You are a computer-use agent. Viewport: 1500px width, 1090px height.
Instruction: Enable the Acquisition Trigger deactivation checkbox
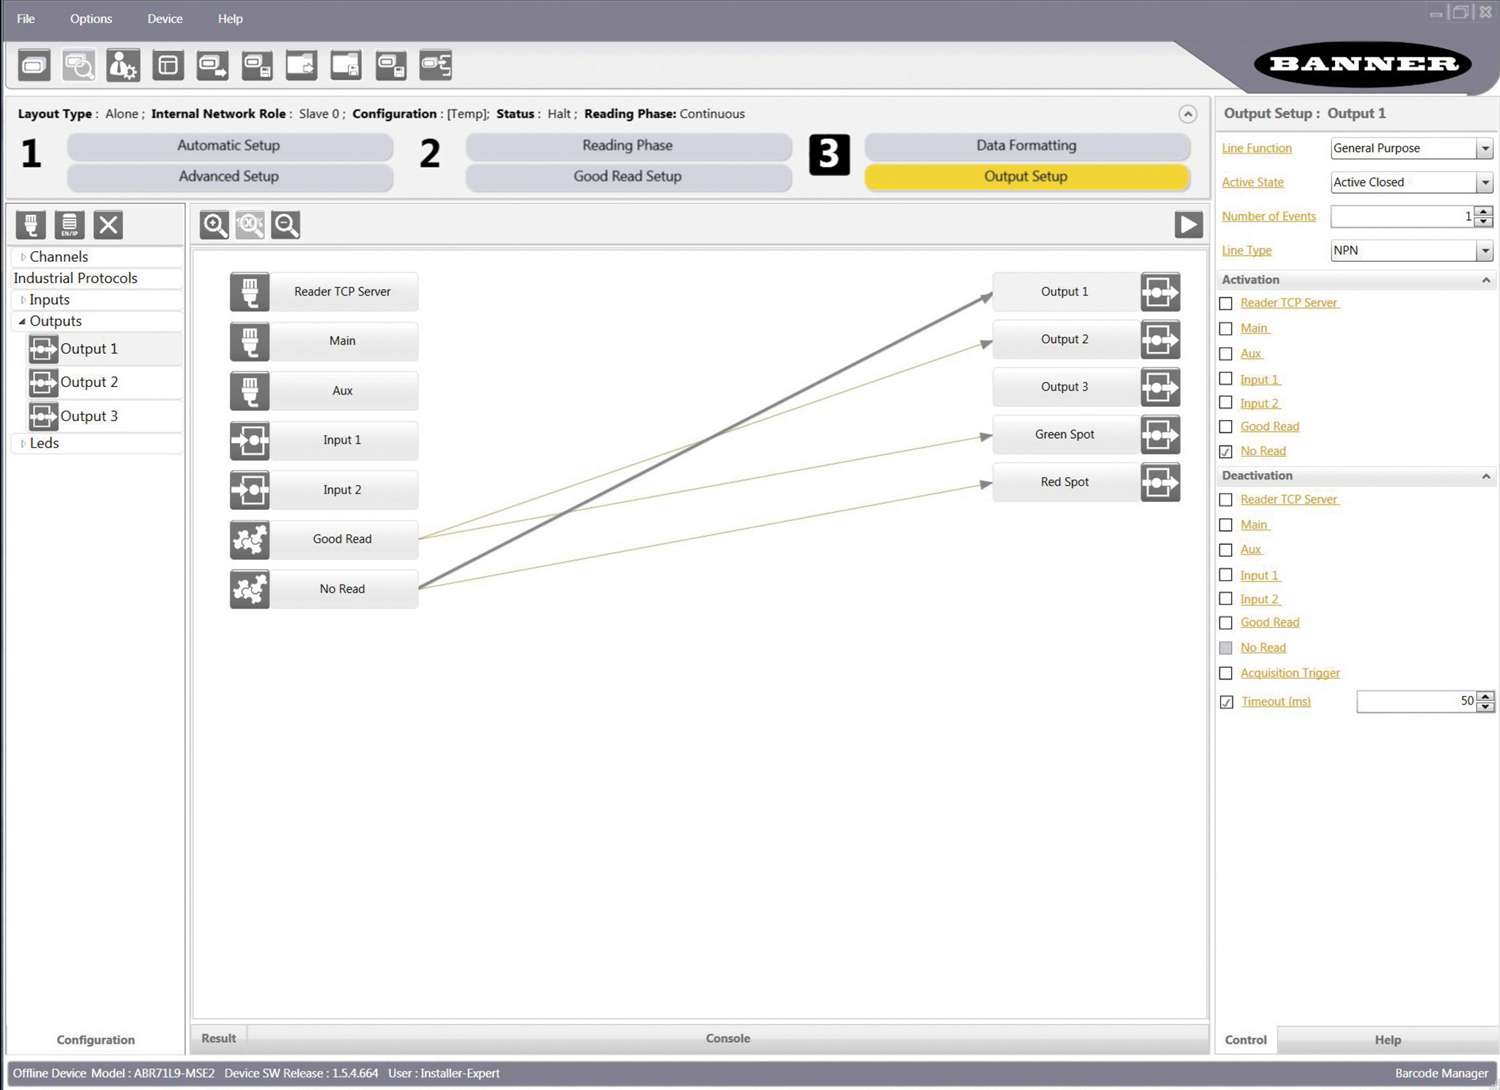(x=1226, y=672)
